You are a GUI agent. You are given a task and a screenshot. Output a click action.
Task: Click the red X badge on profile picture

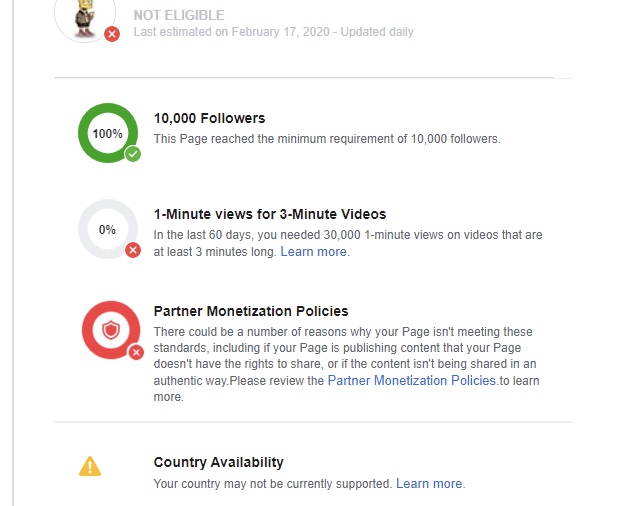pos(112,34)
